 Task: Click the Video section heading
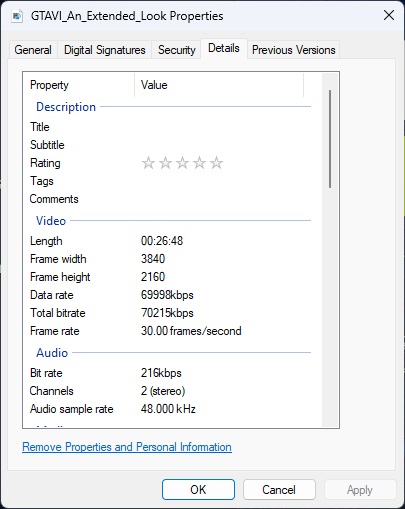[51, 221]
